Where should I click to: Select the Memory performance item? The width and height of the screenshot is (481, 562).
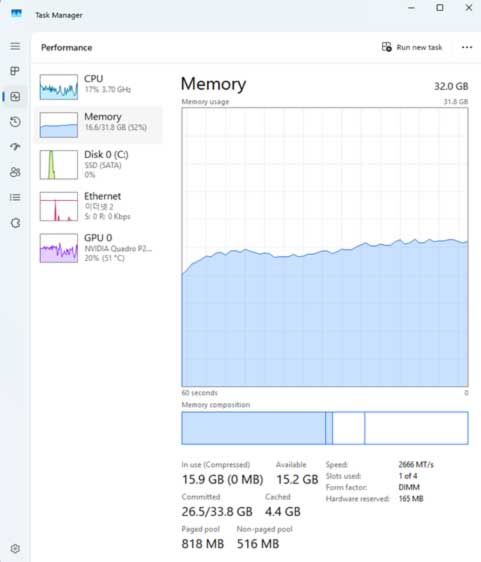pyautogui.click(x=98, y=125)
